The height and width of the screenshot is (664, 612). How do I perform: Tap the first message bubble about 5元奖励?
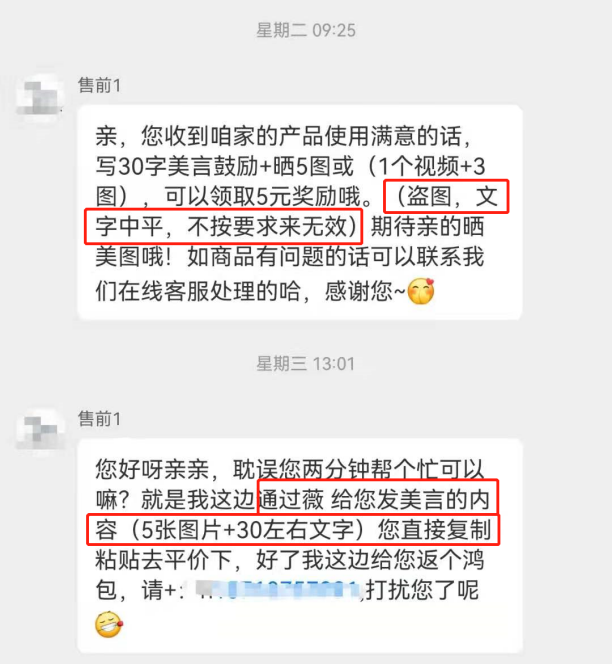tap(300, 212)
